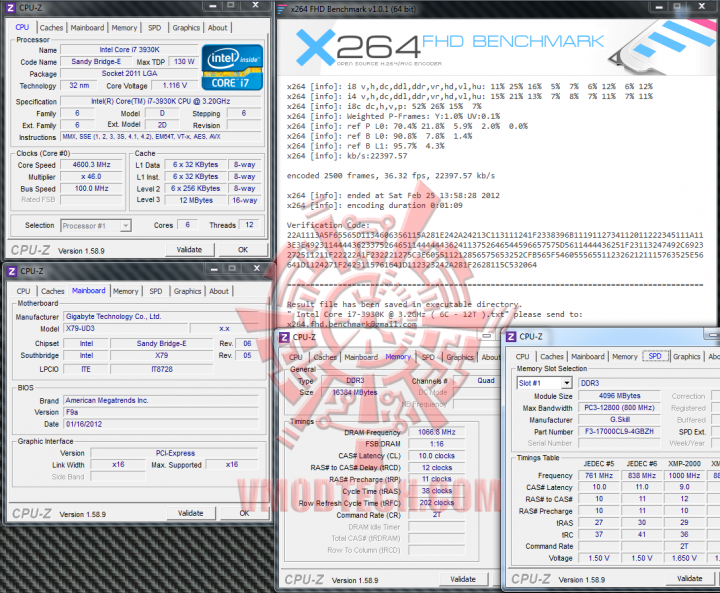Image resolution: width=720 pixels, height=593 pixels.
Task: Select CPU tab in Memory CPU-Z window
Action: tap(296, 357)
